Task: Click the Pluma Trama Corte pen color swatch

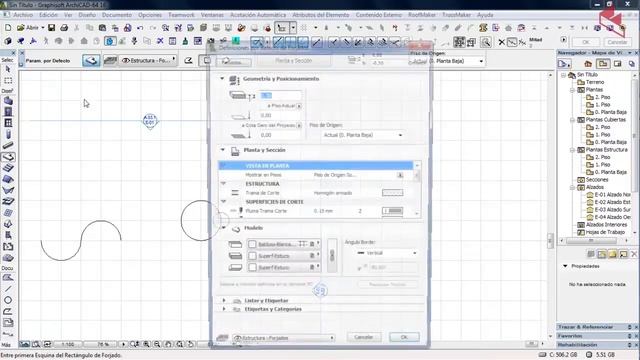Action: (393, 211)
